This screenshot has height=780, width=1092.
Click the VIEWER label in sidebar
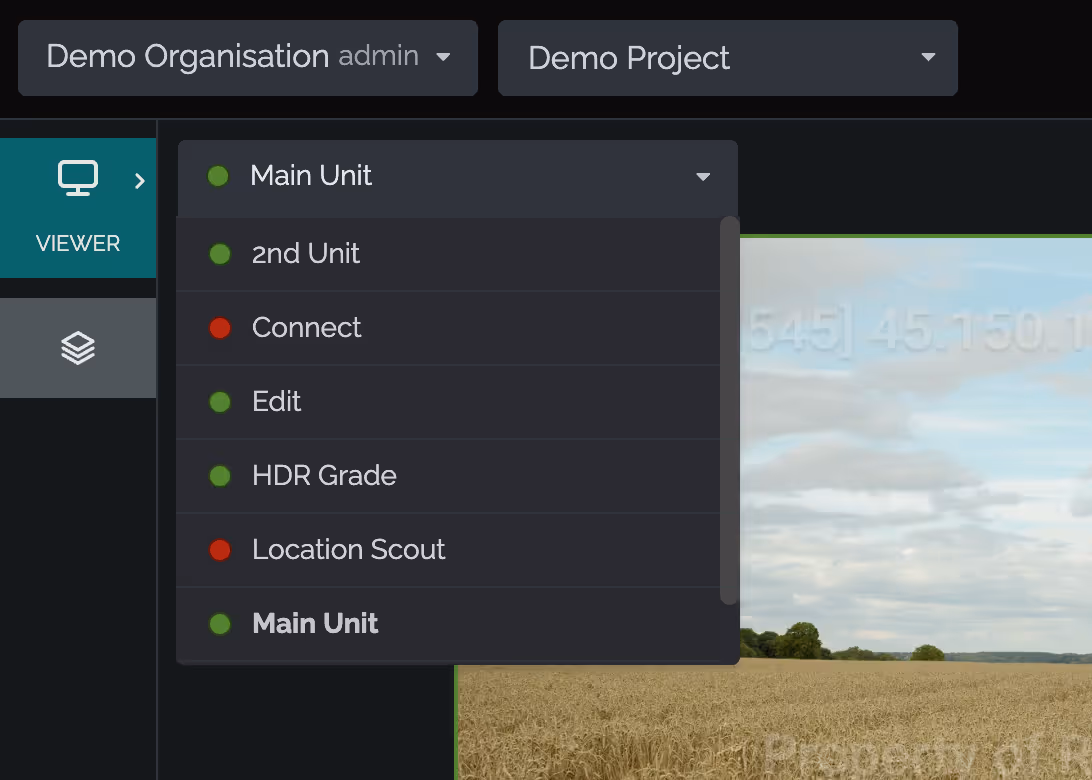pyautogui.click(x=78, y=244)
